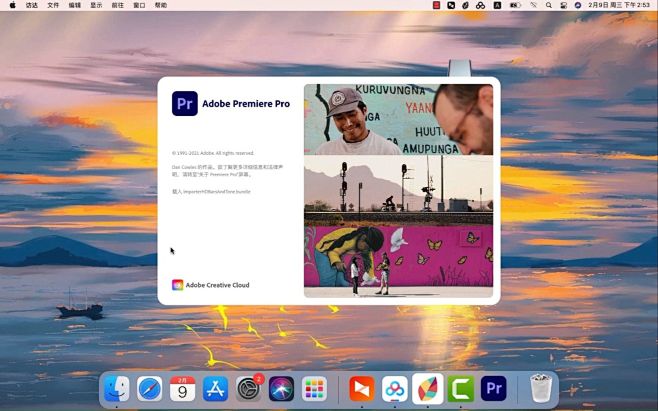Screen dimensions: 658x411
Task: Click the Premiere Pro dock icon
Action: pyautogui.click(x=493, y=389)
